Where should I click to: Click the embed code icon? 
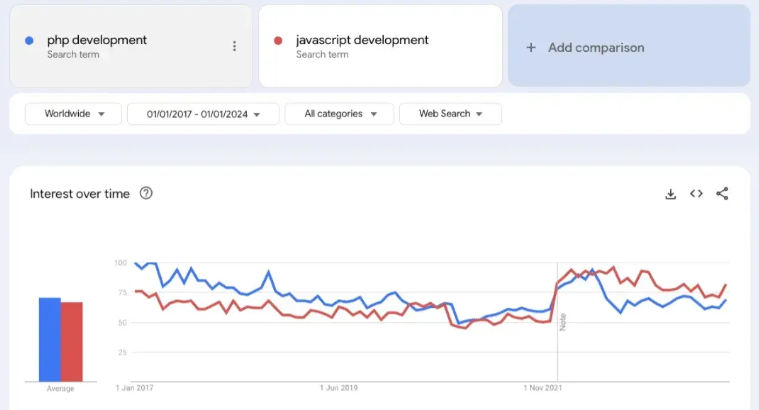(x=696, y=194)
